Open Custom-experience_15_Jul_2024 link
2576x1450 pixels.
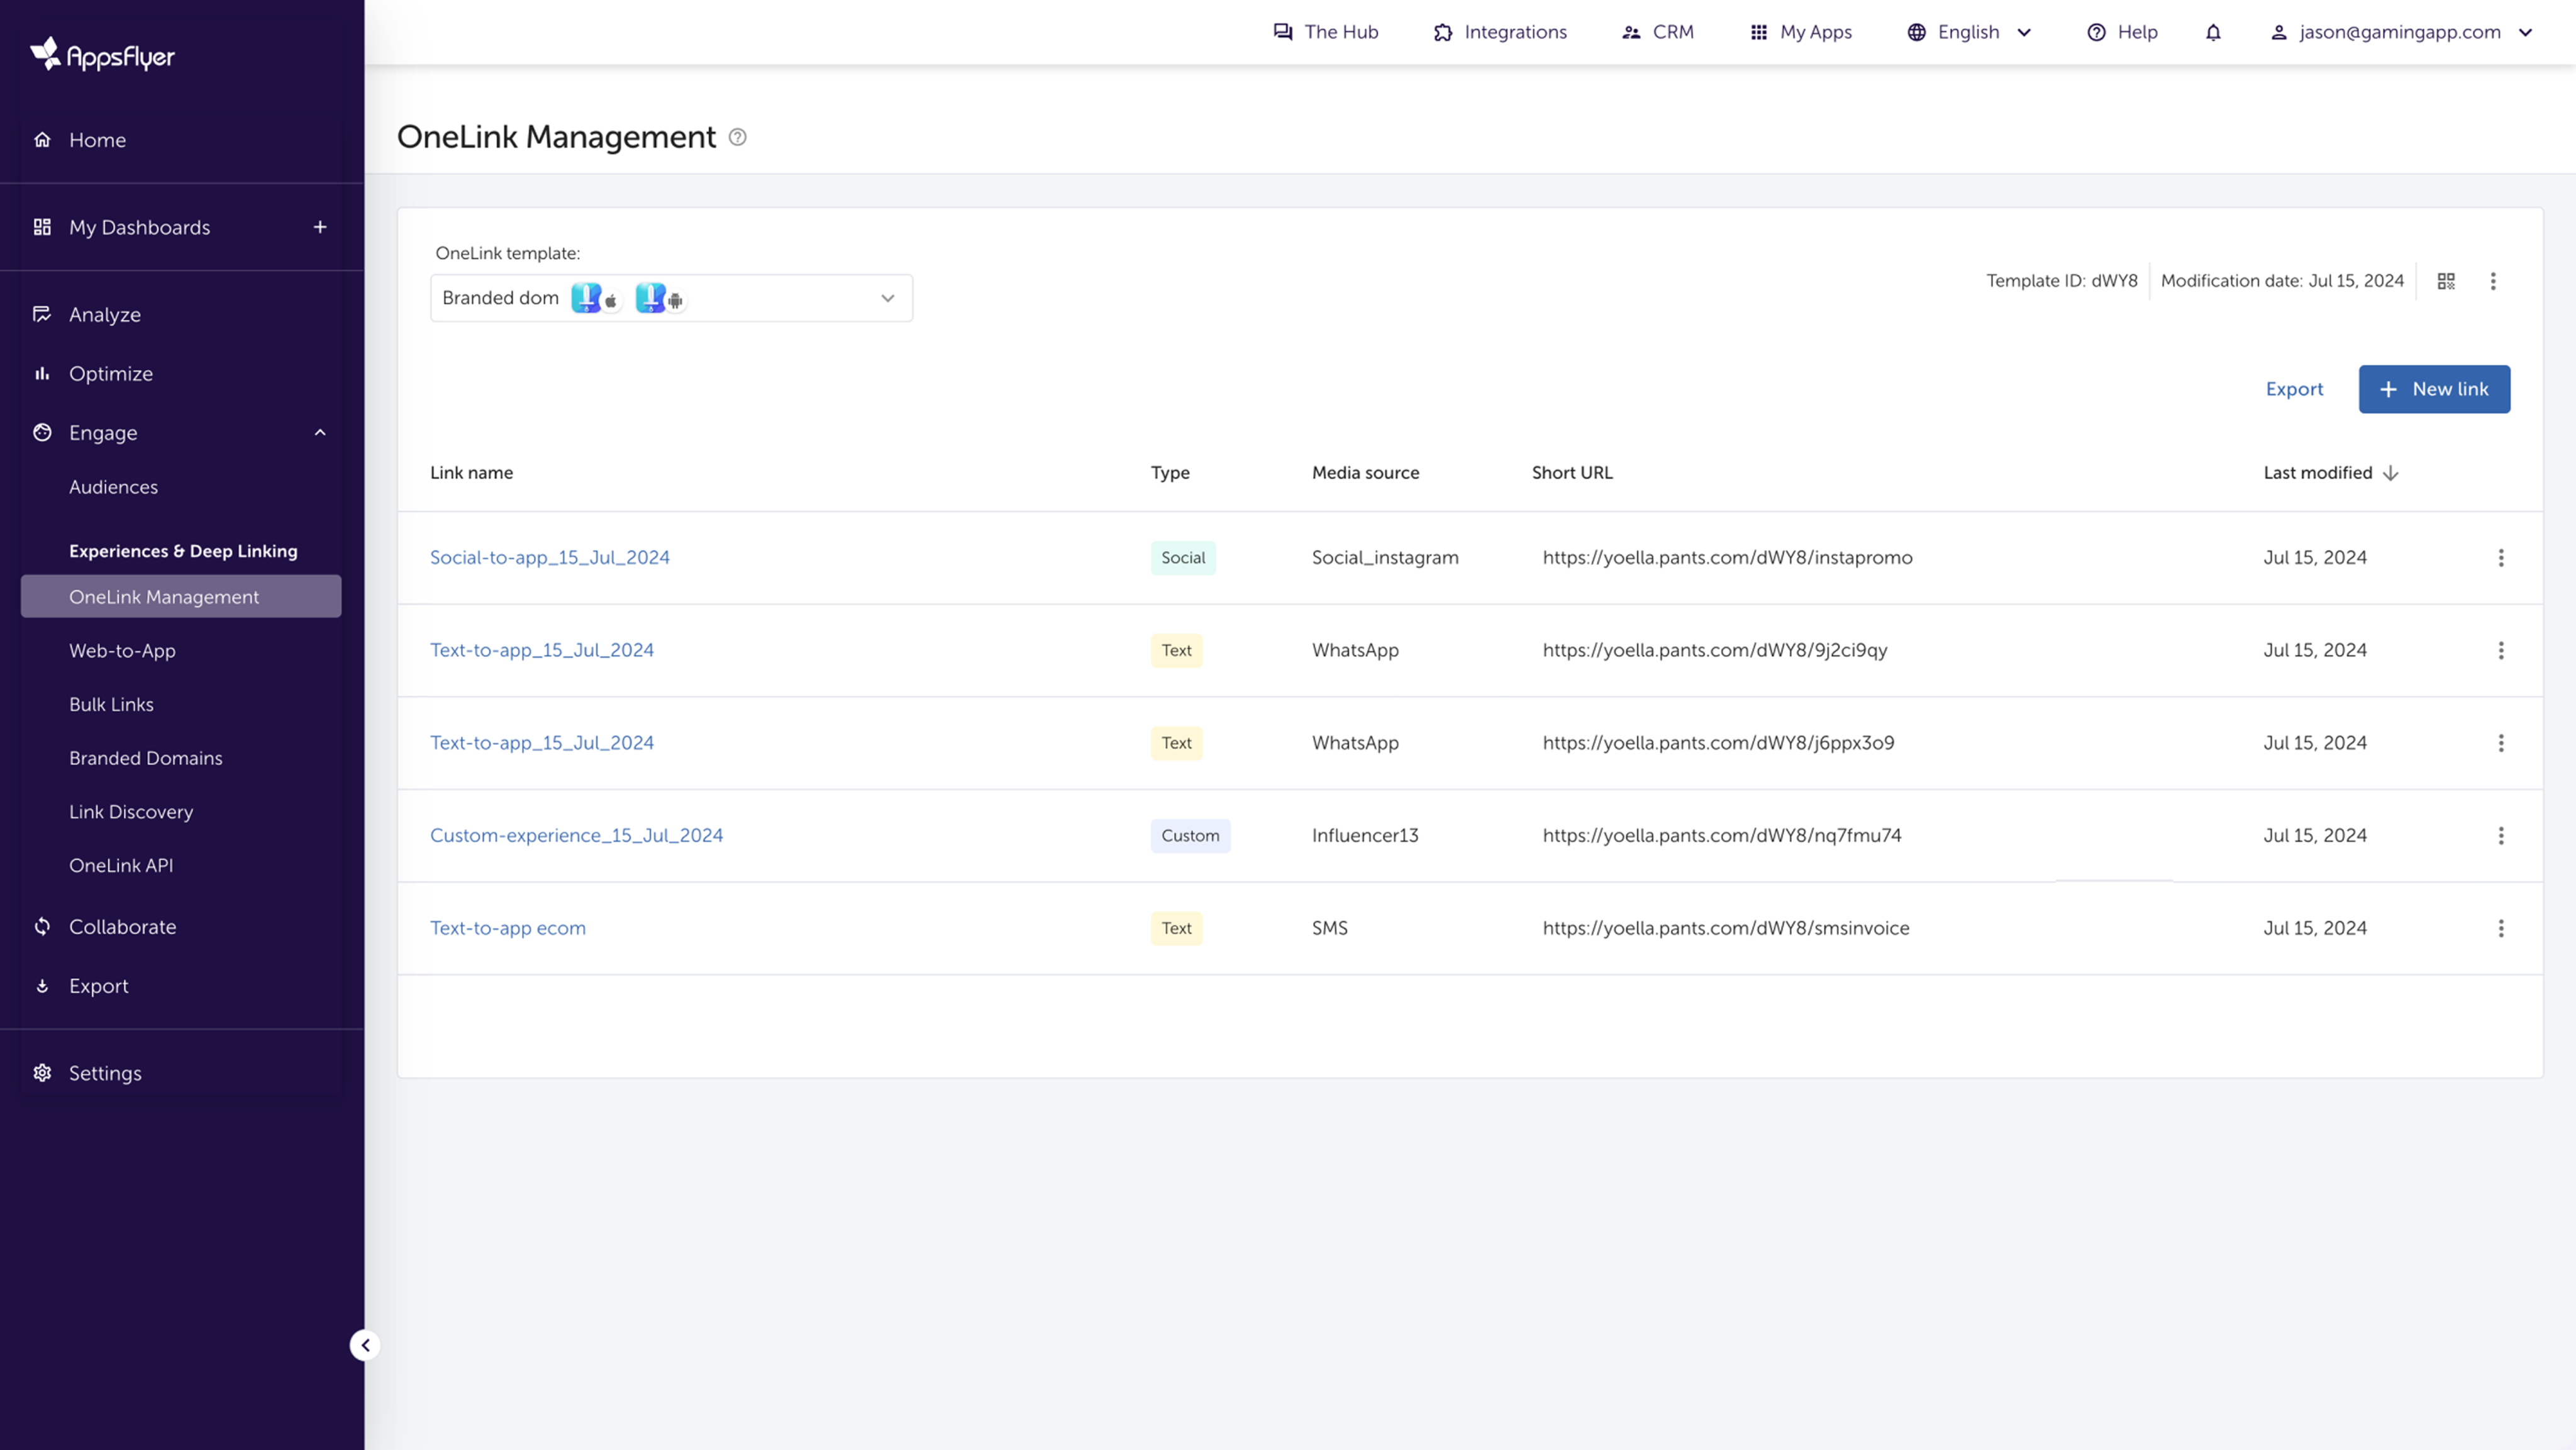[576, 835]
